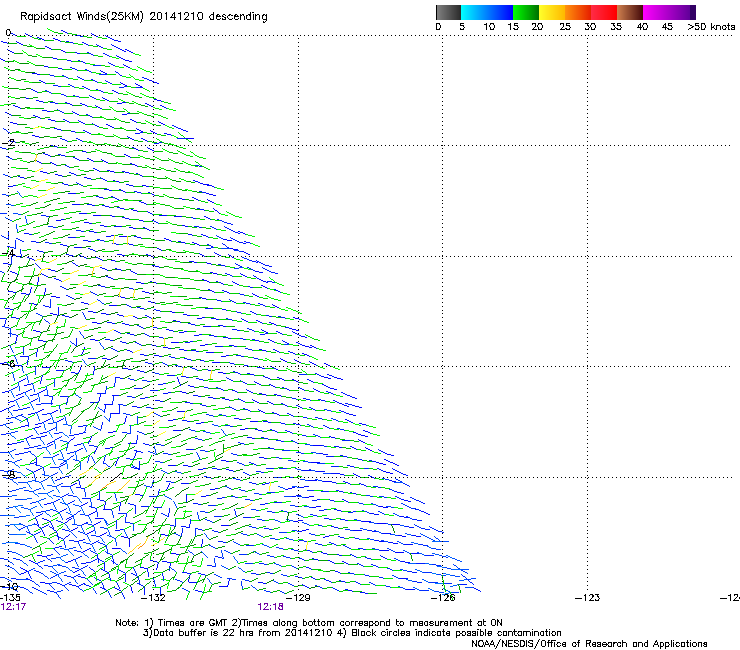Click the '-8' latitude axis label

8,474
